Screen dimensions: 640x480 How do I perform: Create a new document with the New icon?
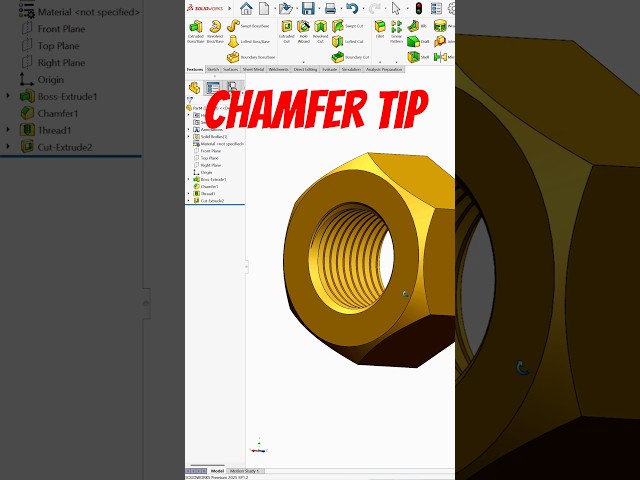264,8
